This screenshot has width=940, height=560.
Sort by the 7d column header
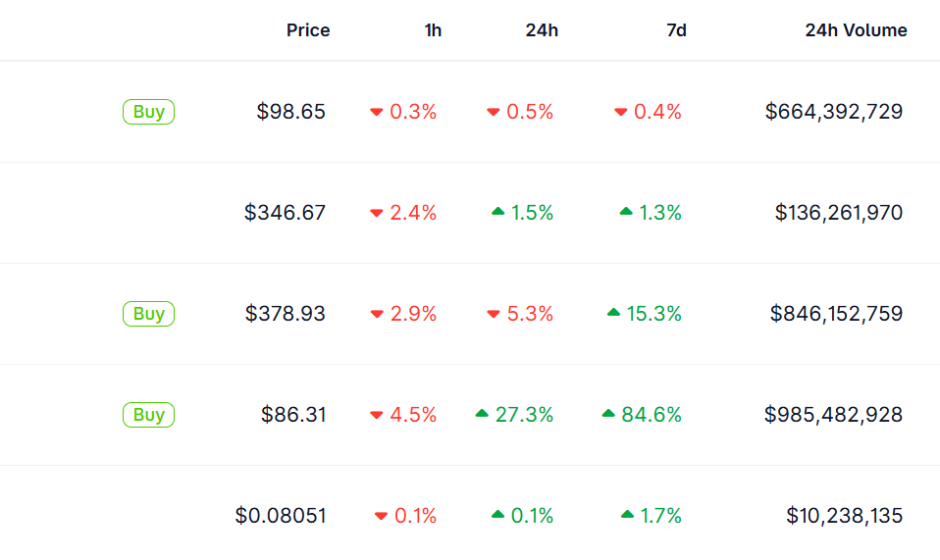(x=676, y=30)
